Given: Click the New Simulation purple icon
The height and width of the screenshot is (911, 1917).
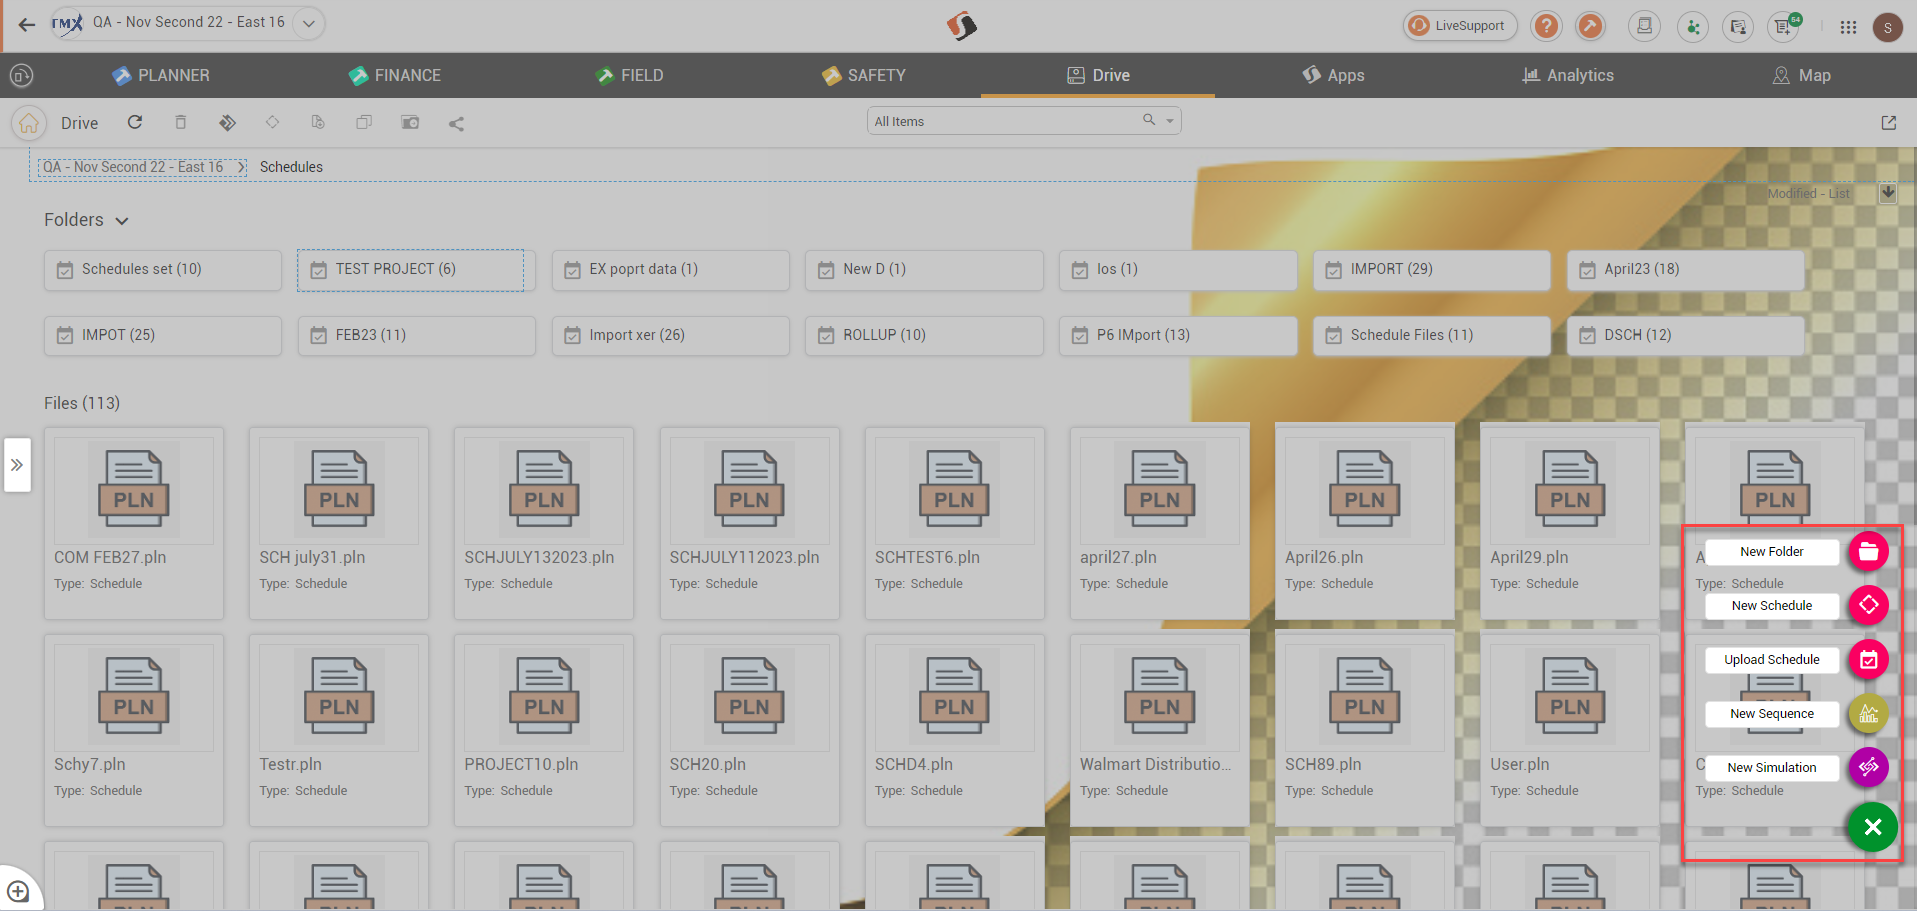Looking at the screenshot, I should 1868,767.
